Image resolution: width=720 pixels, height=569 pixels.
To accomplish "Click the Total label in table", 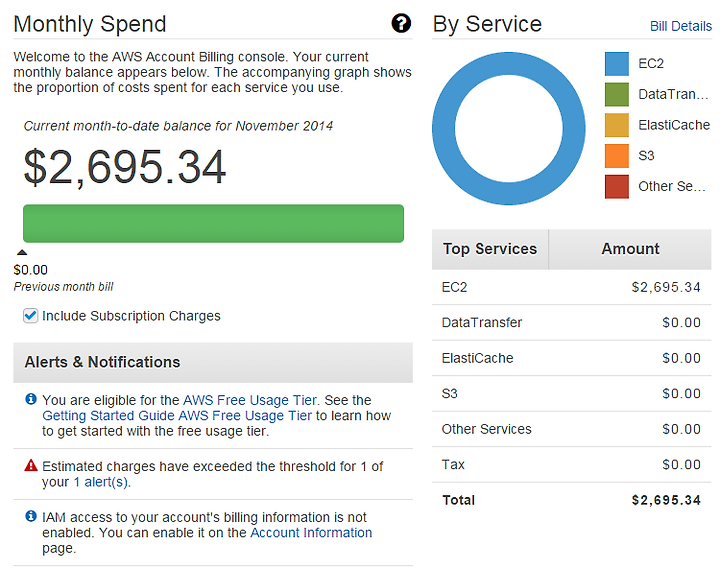I will tap(458, 500).
